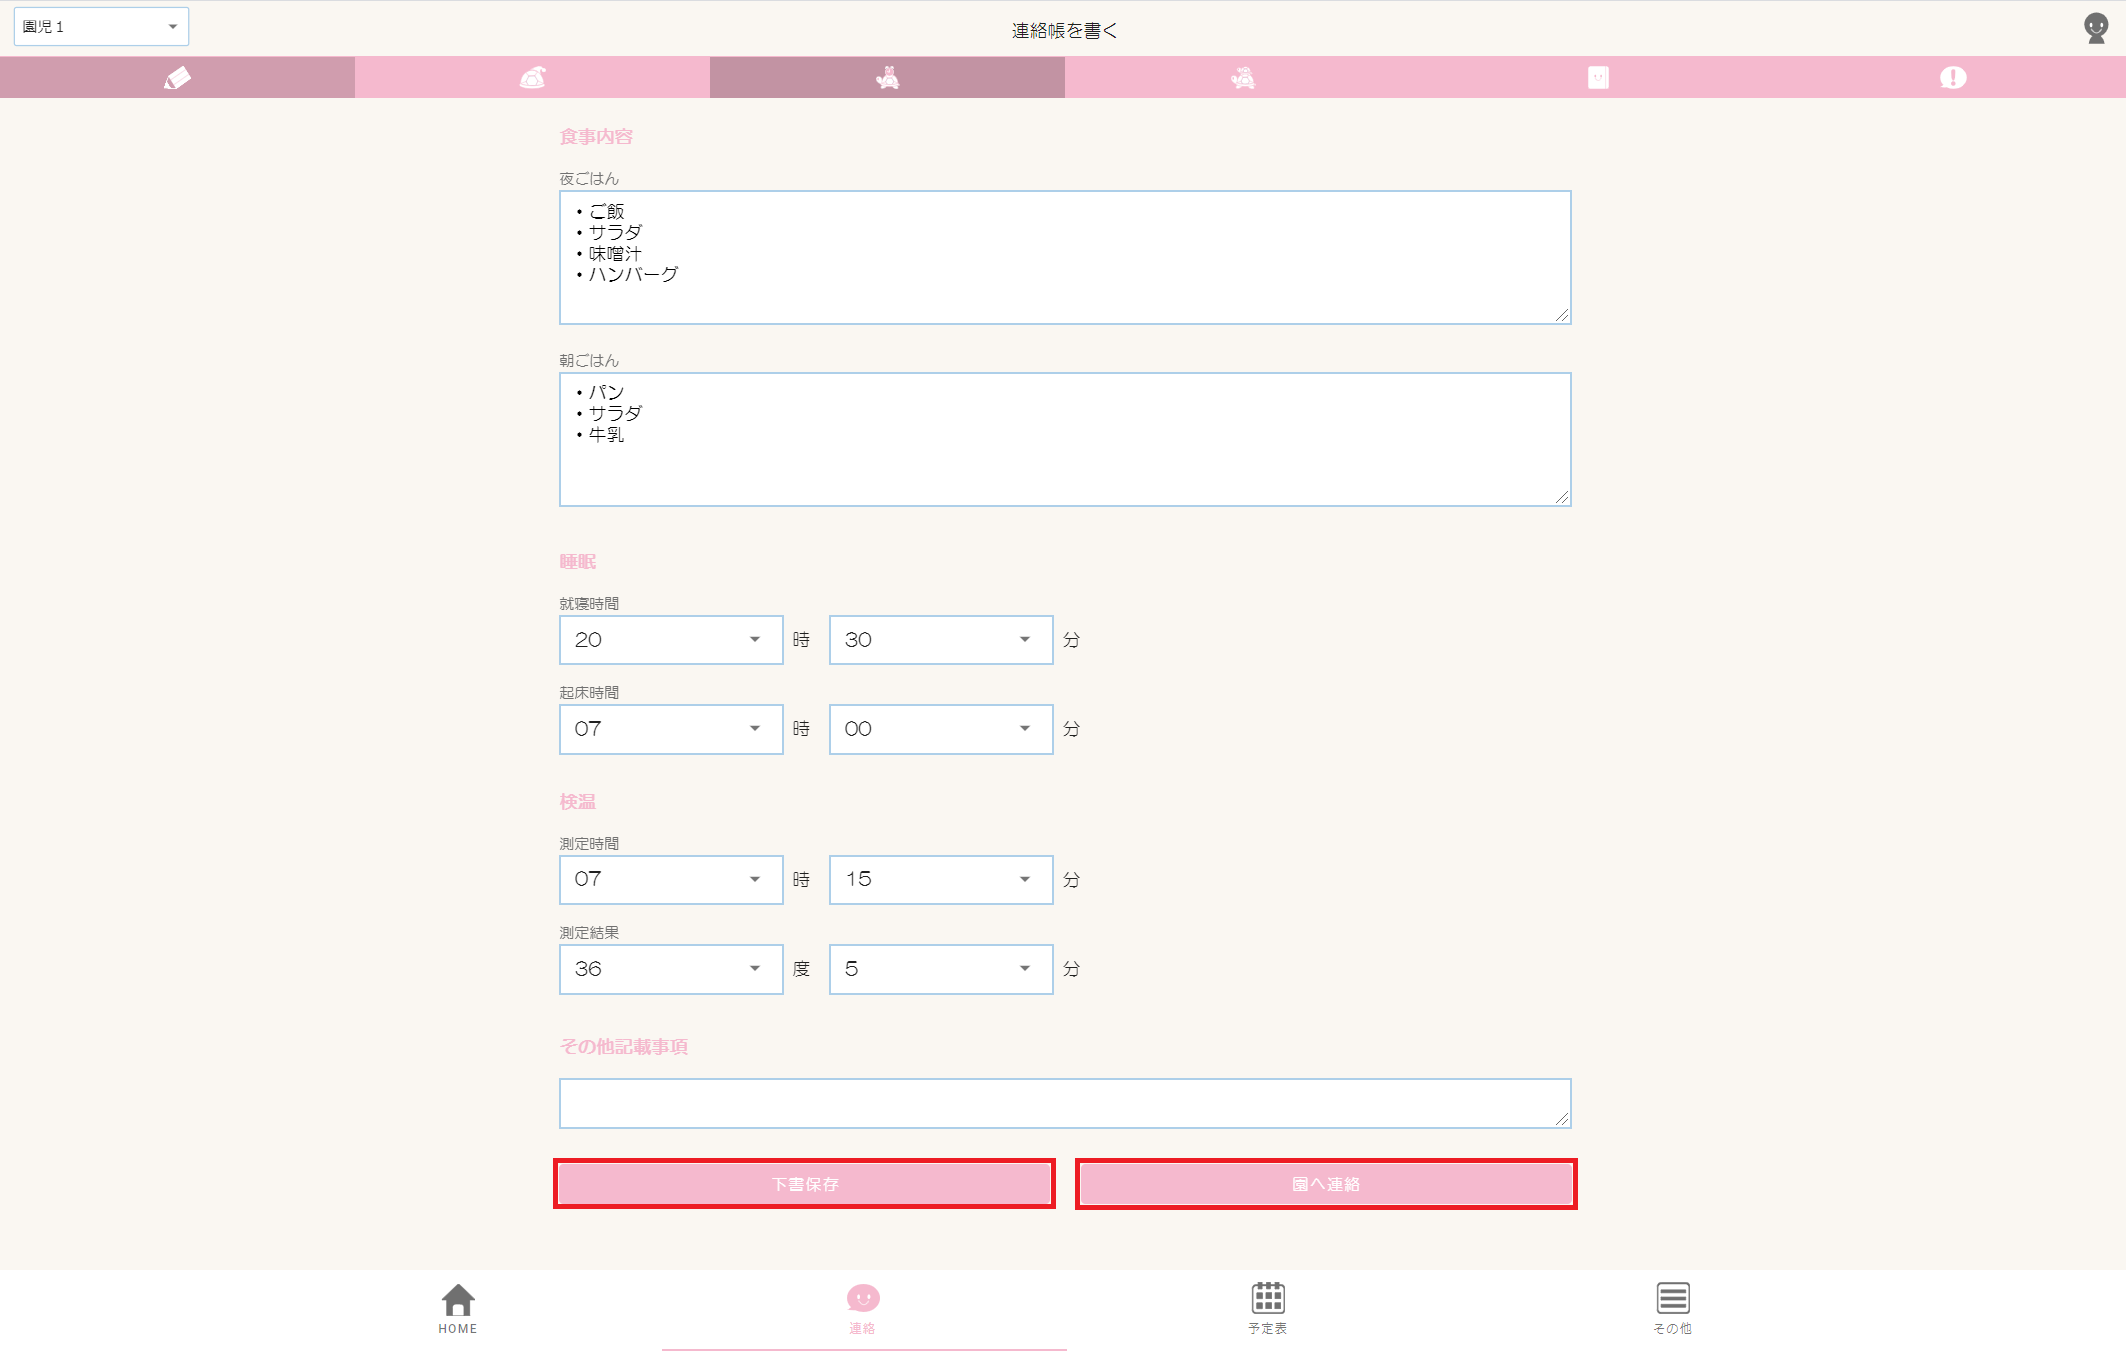Open temperature decimal dropdown showing 5
The height and width of the screenshot is (1351, 2126).
tap(940, 969)
